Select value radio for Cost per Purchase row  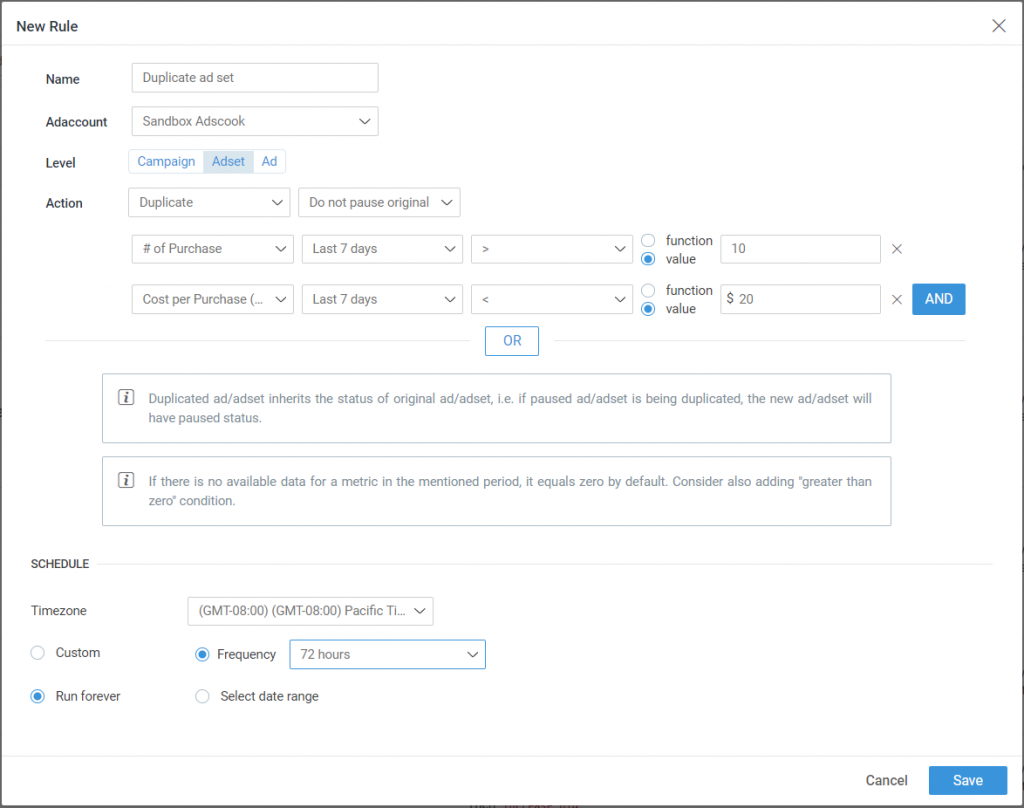coord(648,308)
